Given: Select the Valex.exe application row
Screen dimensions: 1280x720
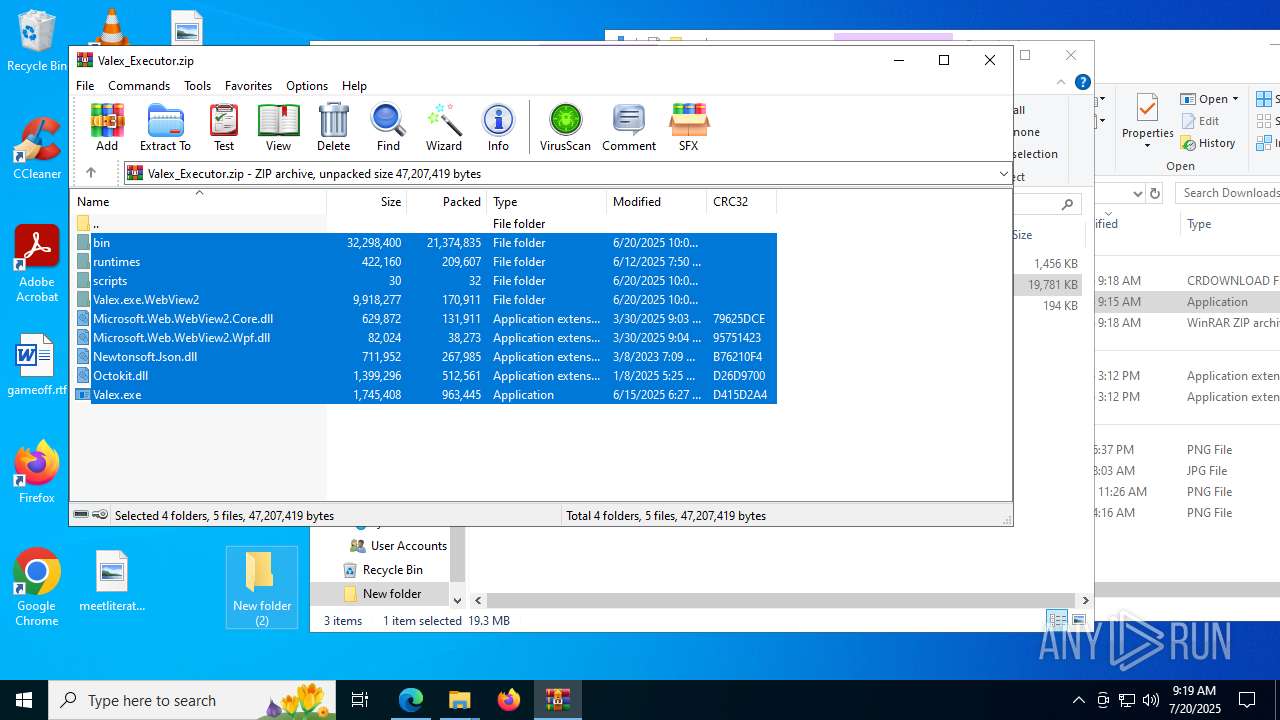Looking at the screenshot, I should (x=426, y=395).
